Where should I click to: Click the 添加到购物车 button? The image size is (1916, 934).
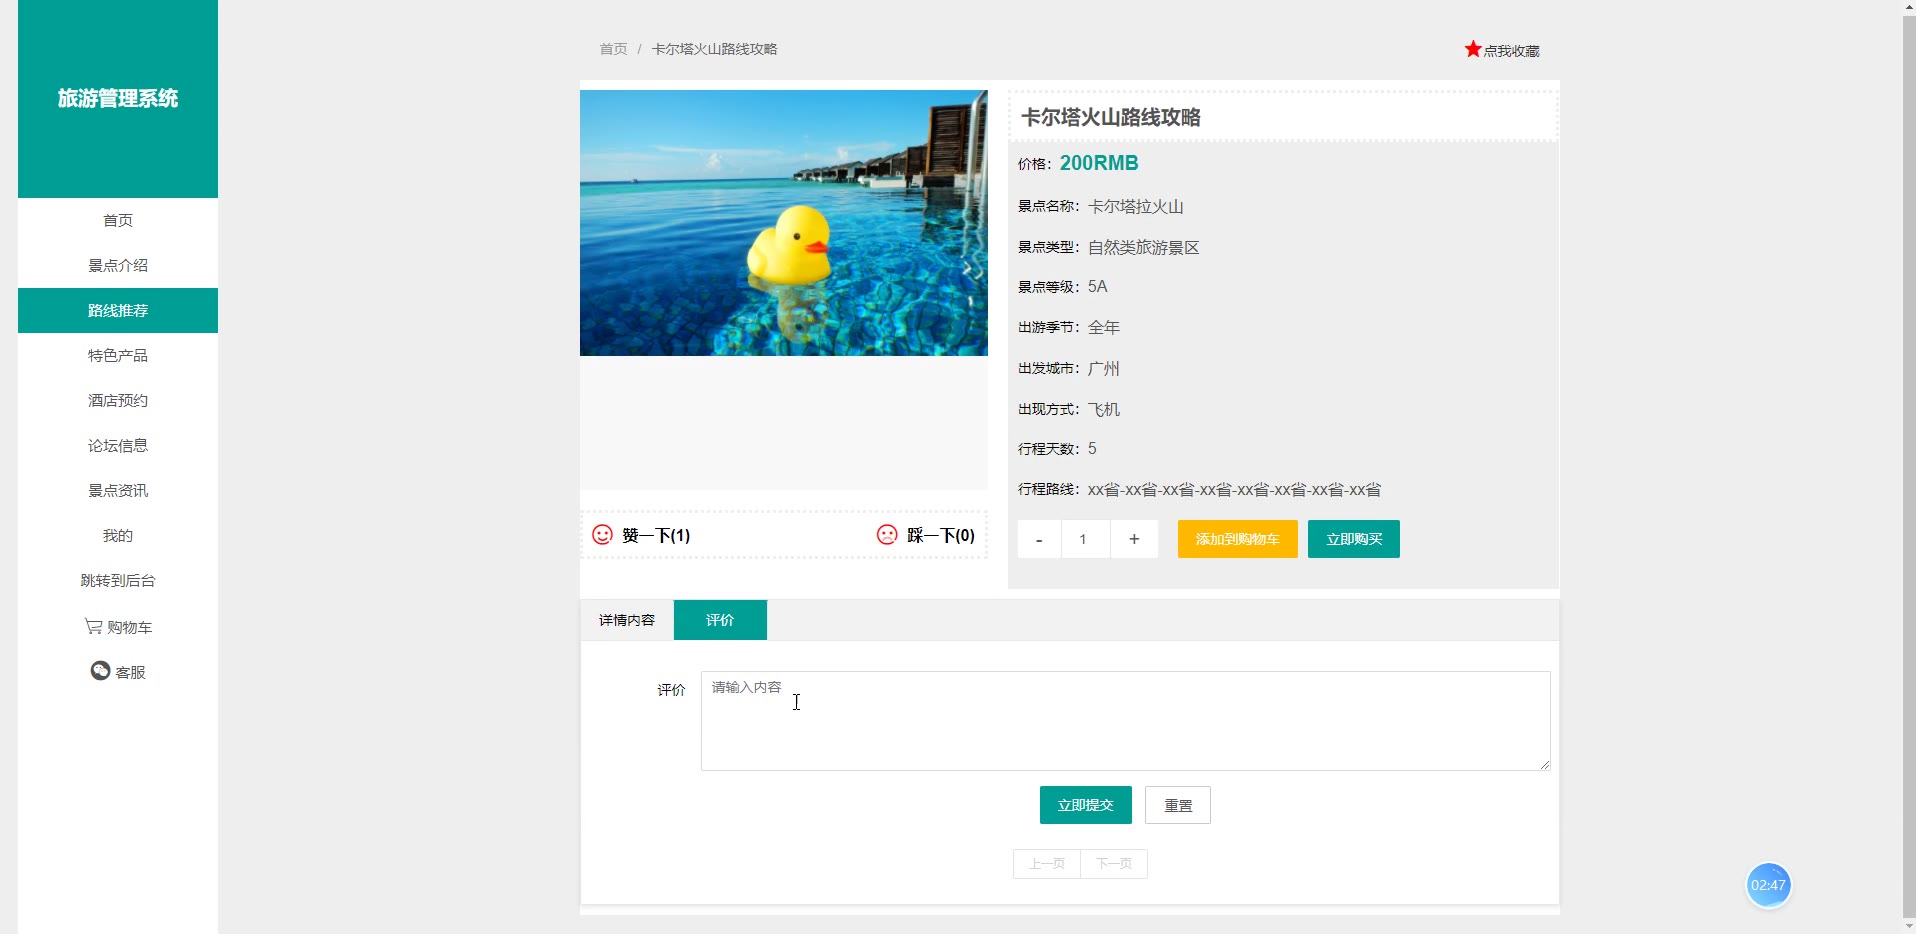(x=1237, y=539)
